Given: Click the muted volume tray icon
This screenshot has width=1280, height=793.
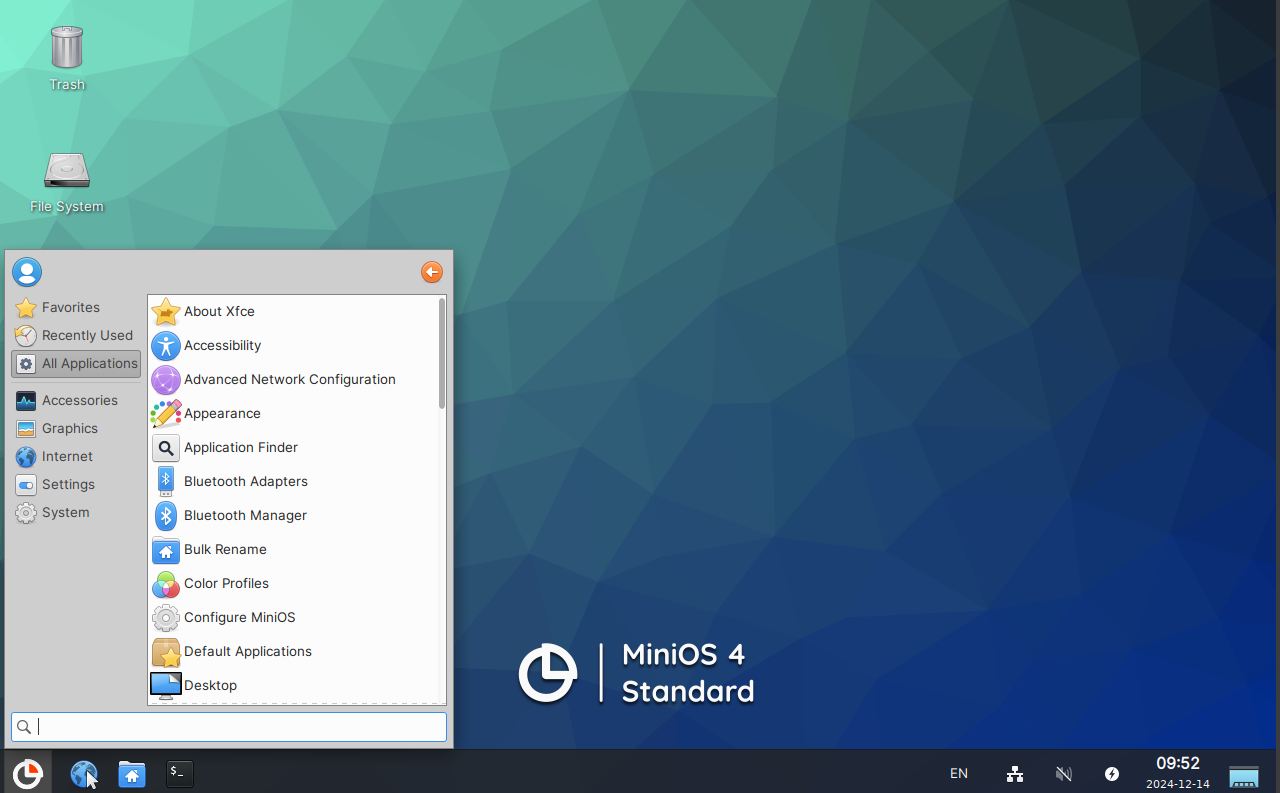Looking at the screenshot, I should point(1064,773).
